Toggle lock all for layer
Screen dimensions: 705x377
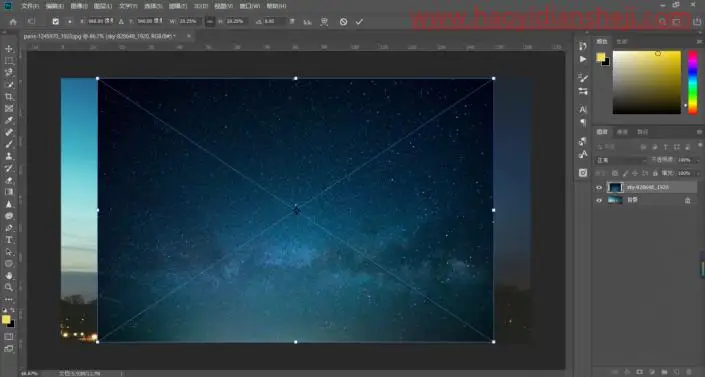(655, 173)
